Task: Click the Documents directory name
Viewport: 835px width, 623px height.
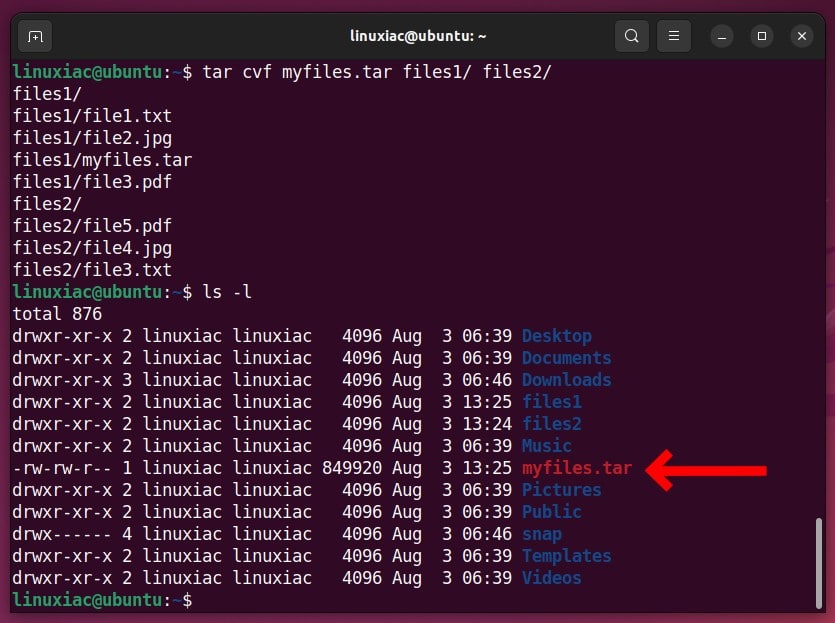Action: pos(567,358)
